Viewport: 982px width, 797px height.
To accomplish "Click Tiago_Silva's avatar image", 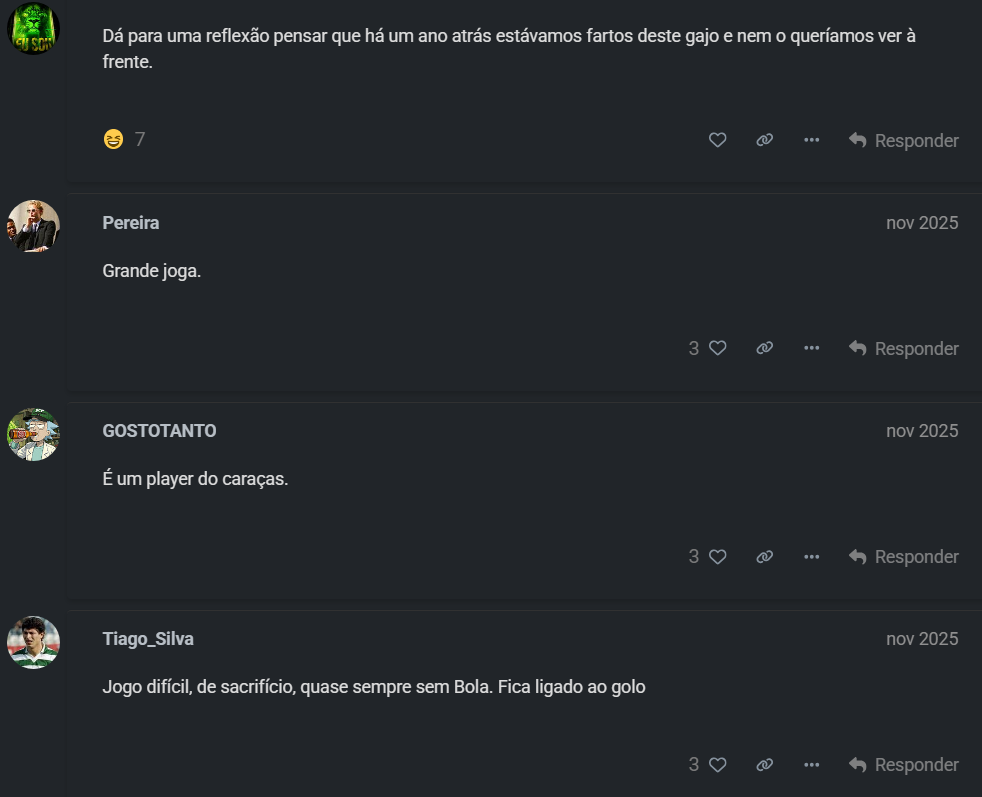I will point(34,642).
